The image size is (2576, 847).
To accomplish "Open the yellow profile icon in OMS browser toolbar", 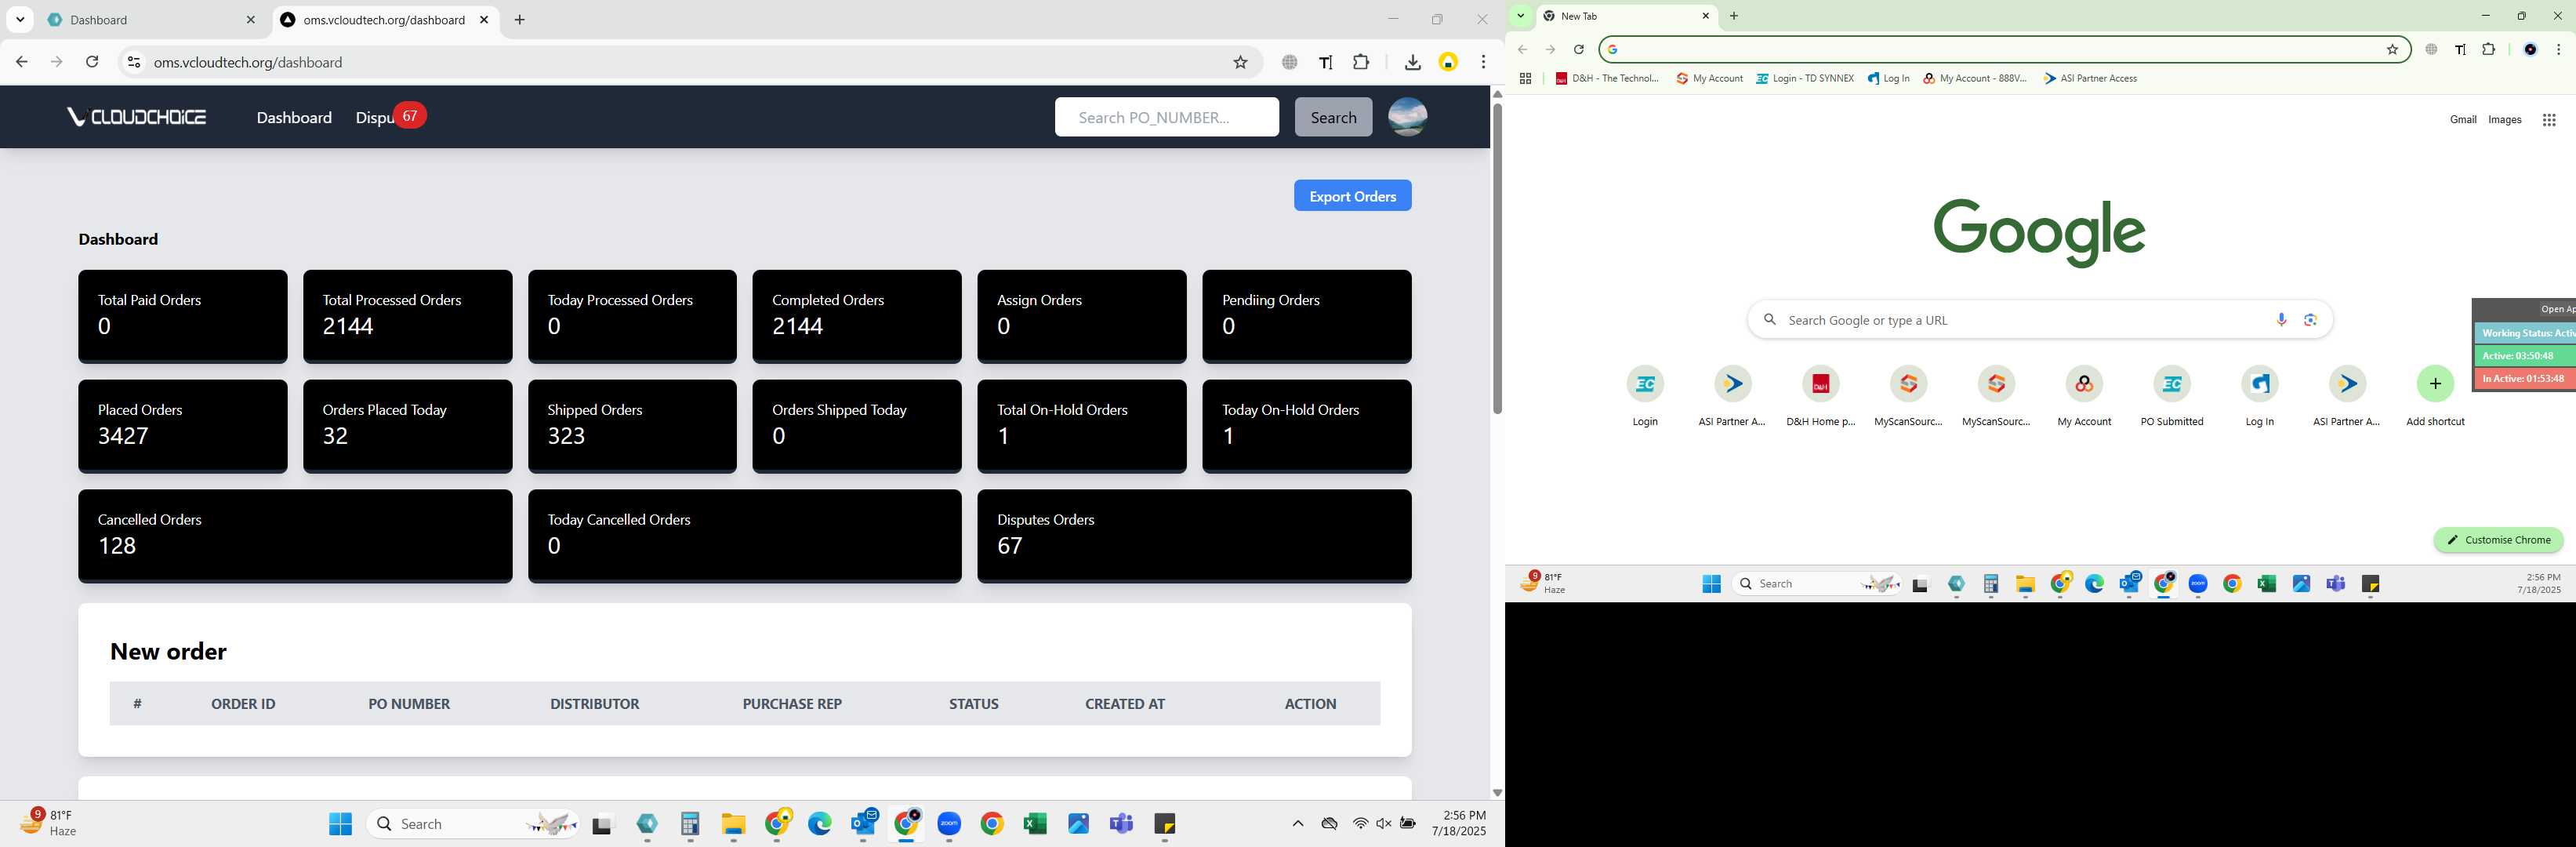I will click(x=1448, y=62).
